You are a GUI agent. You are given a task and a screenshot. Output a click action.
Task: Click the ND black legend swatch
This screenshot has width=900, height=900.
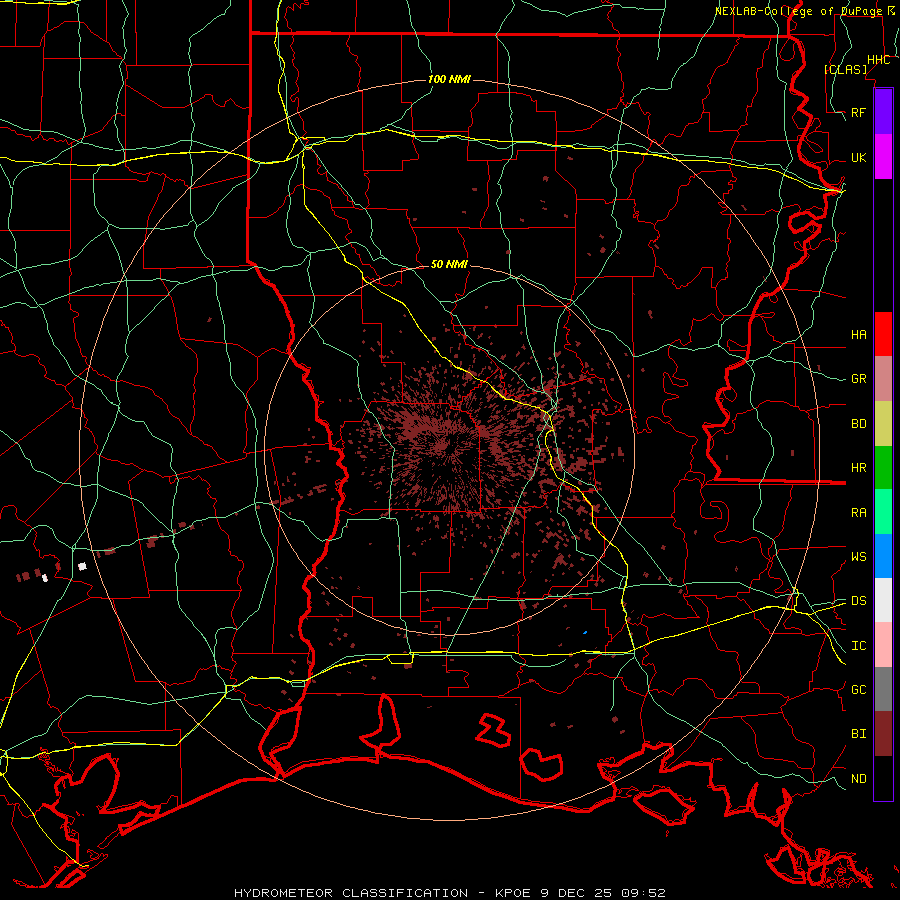(x=883, y=778)
